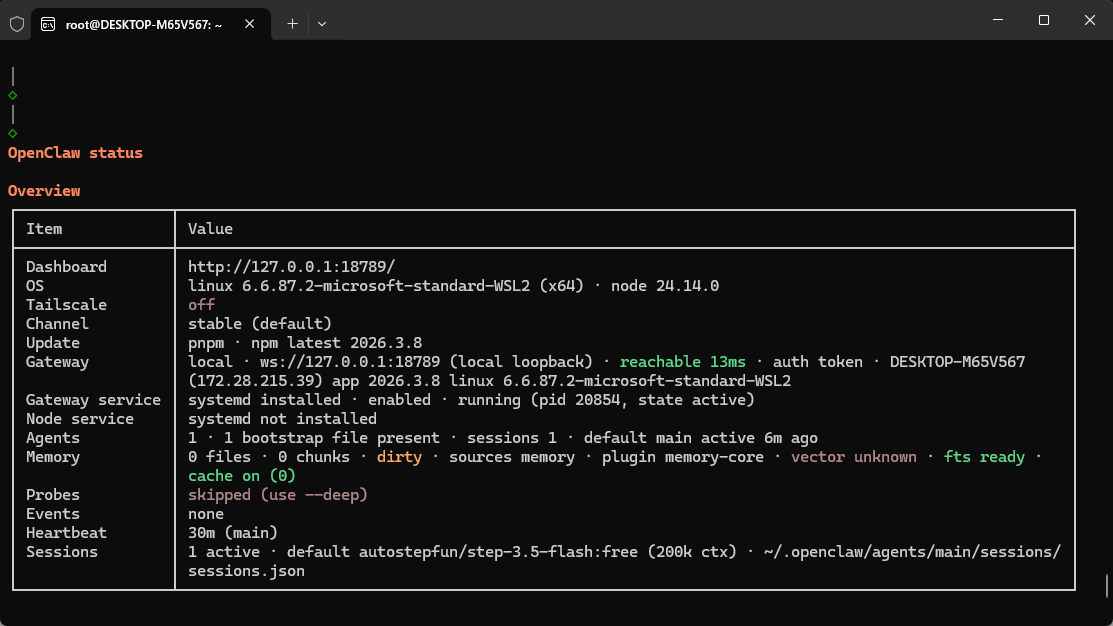The height and width of the screenshot is (626, 1113).
Task: Click the Agents row label
Action: 53,438
